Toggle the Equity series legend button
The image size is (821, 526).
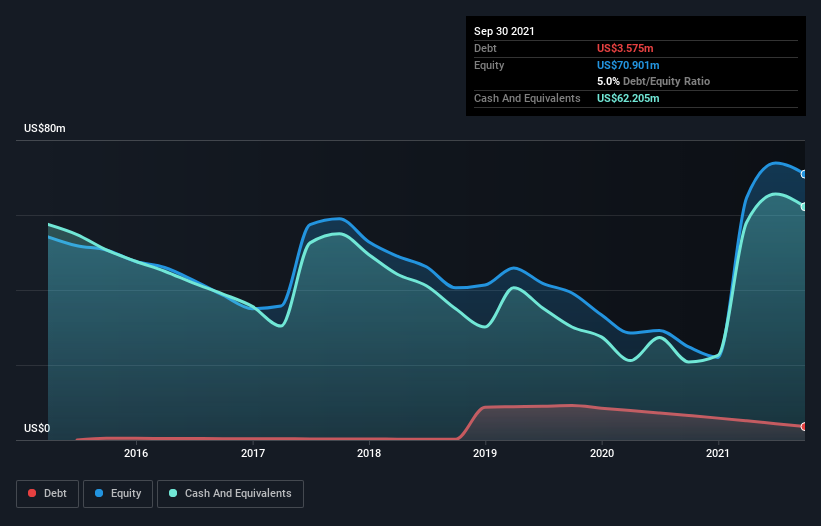pyautogui.click(x=118, y=494)
